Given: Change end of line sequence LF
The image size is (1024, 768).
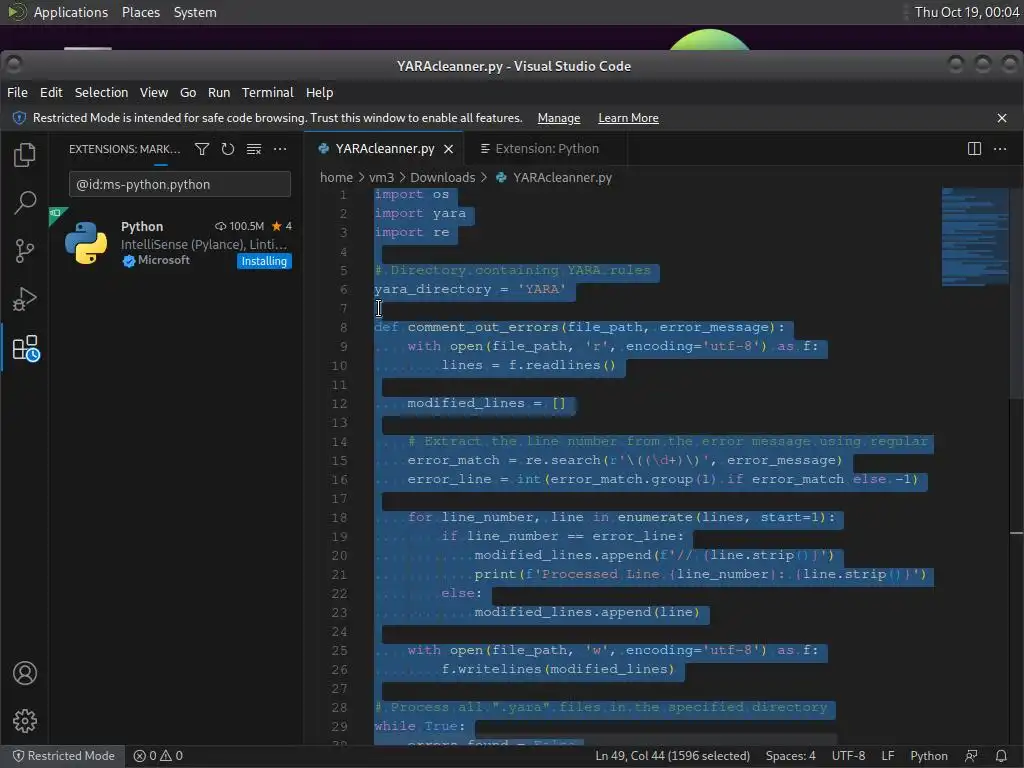Looking at the screenshot, I should pyautogui.click(x=888, y=756).
